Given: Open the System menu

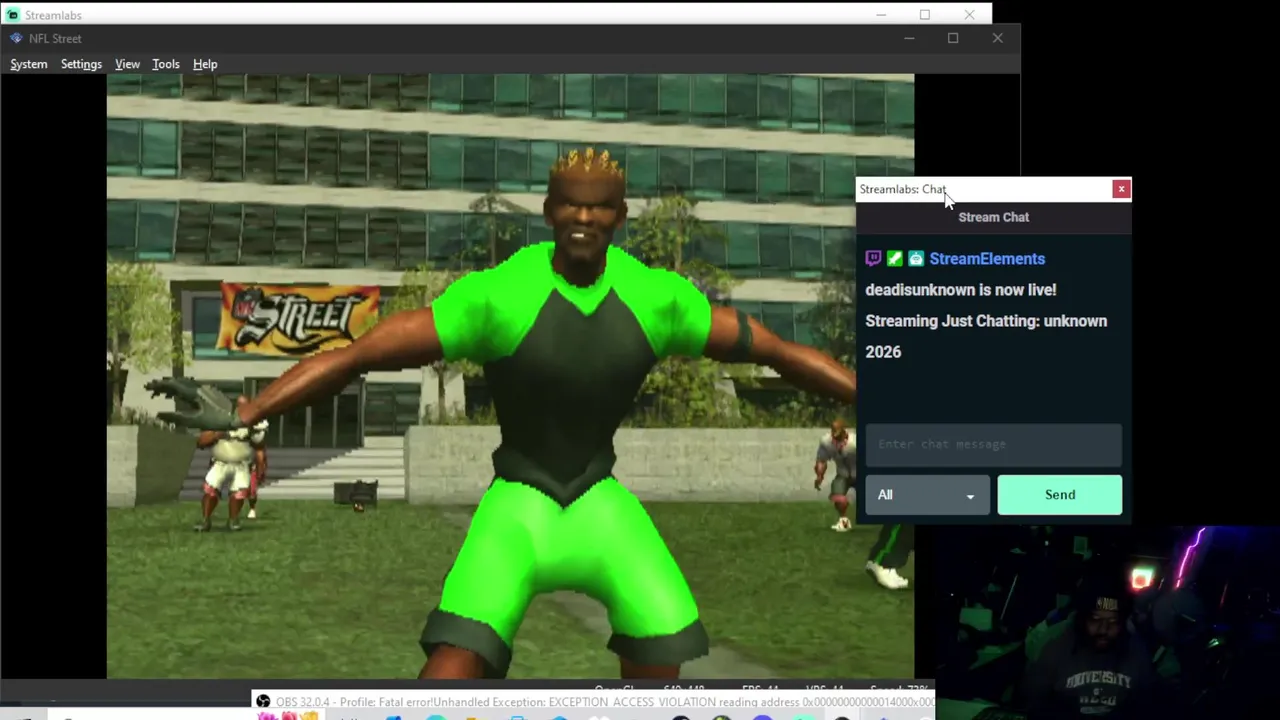Looking at the screenshot, I should [x=29, y=64].
